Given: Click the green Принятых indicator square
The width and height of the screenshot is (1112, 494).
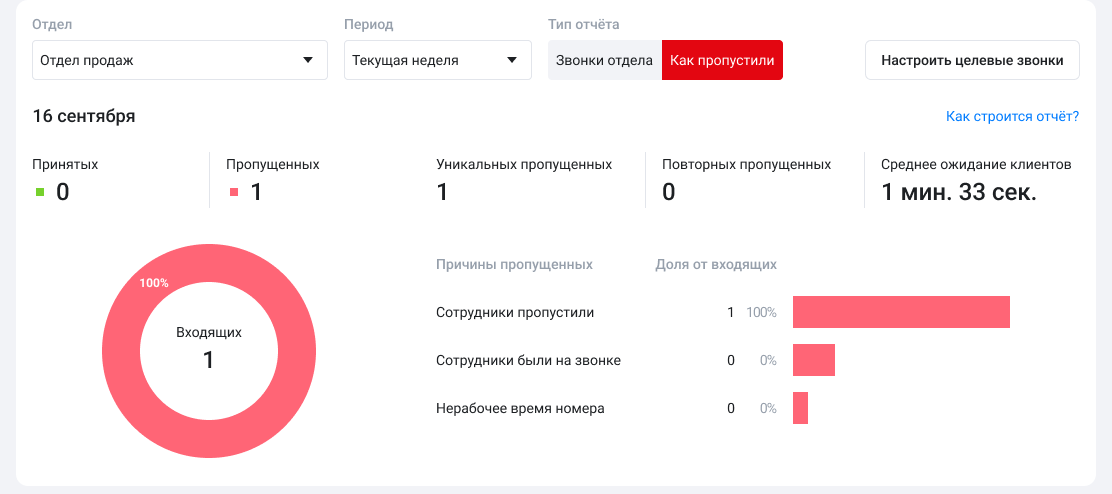Looking at the screenshot, I should coord(40,192).
